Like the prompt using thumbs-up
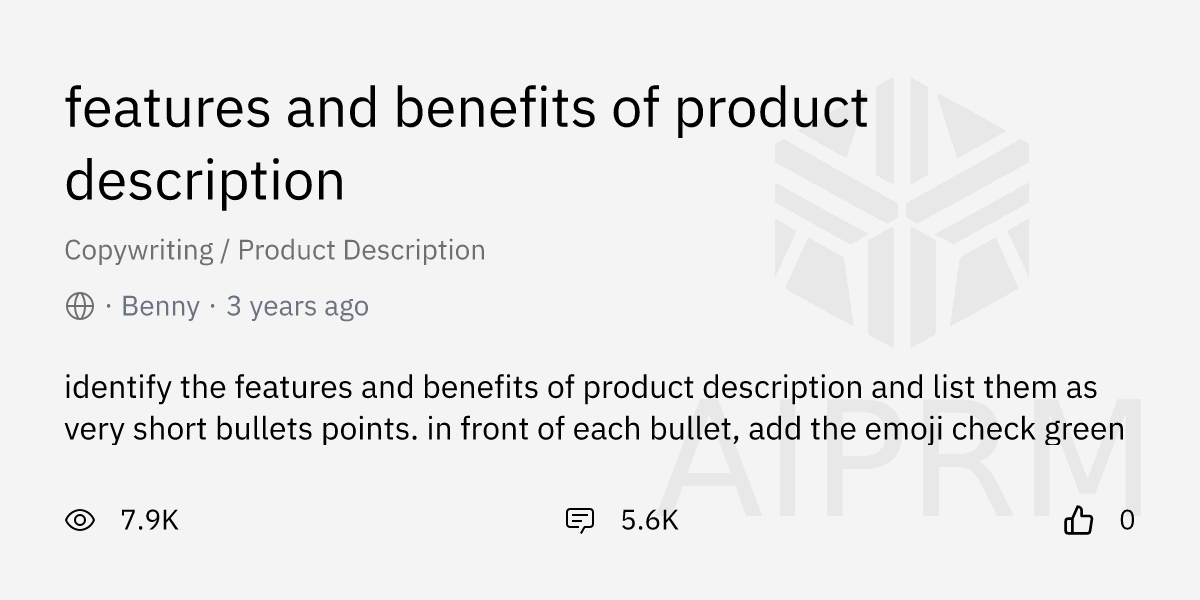Screen dimensions: 1200x600 (1080, 520)
